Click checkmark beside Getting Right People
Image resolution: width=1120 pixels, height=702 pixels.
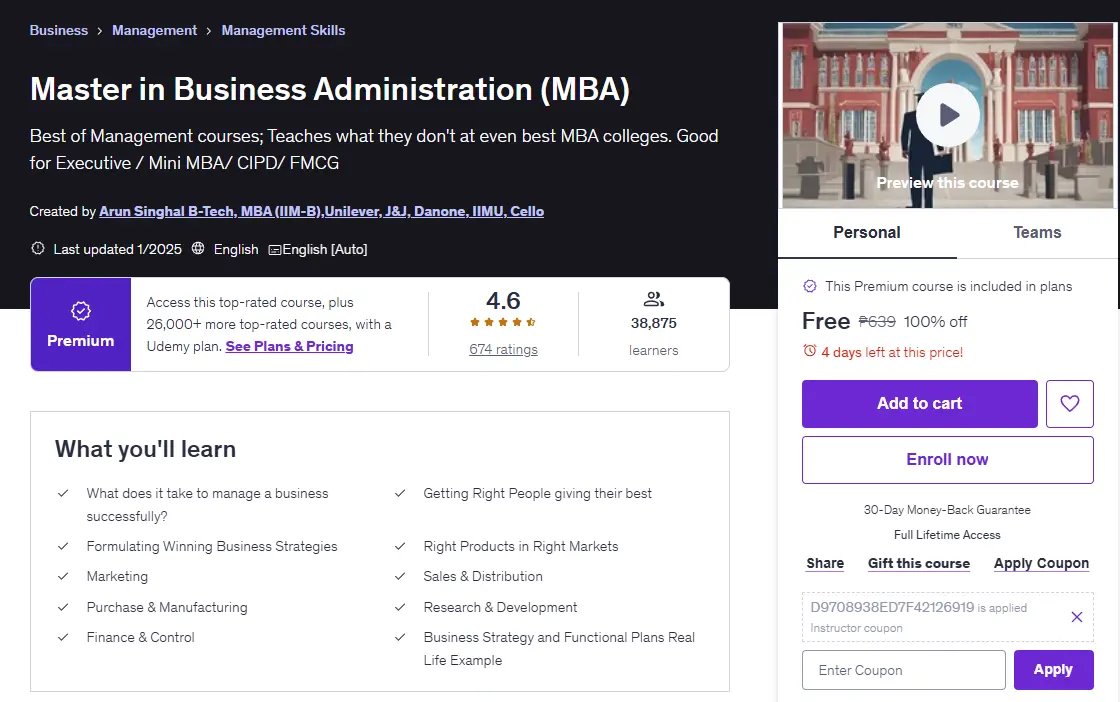400,493
